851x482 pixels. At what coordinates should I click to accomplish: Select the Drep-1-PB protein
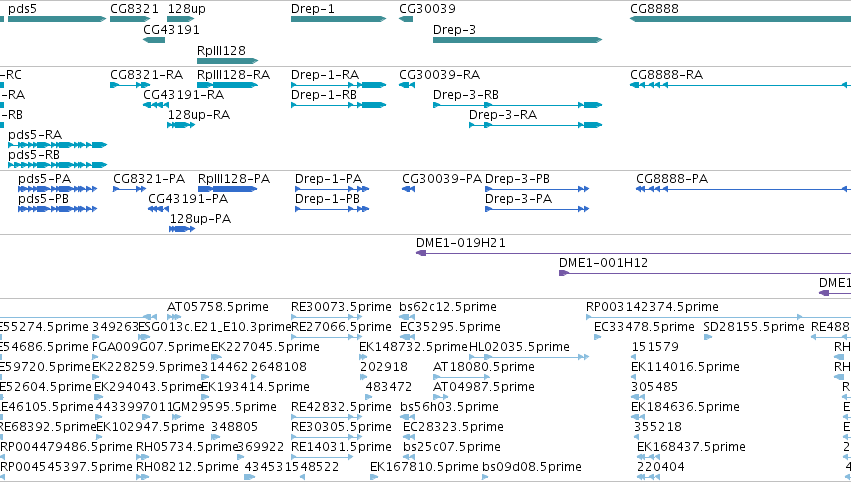pyautogui.click(x=332, y=209)
